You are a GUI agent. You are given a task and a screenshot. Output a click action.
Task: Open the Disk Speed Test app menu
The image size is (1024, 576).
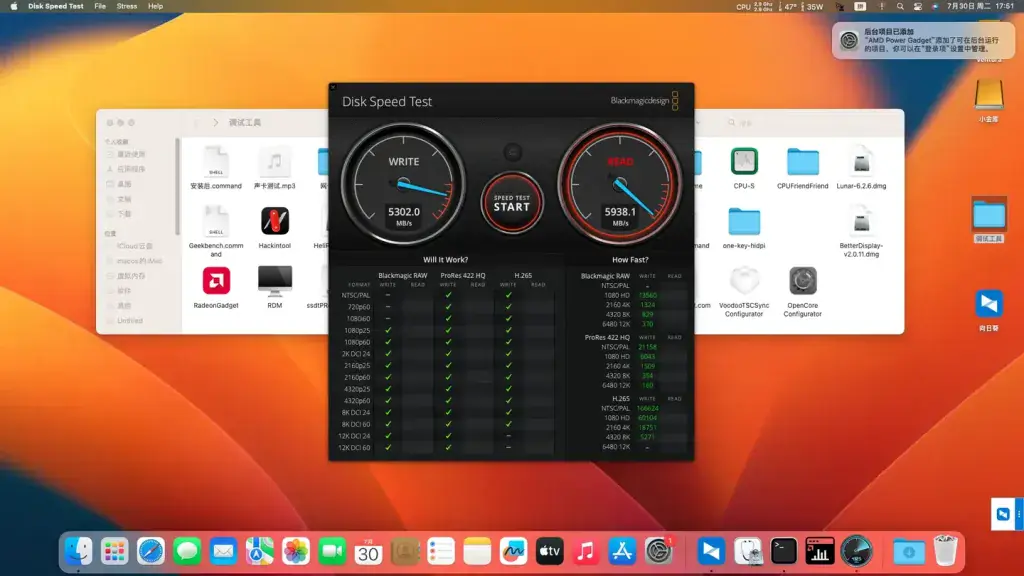(56, 6)
